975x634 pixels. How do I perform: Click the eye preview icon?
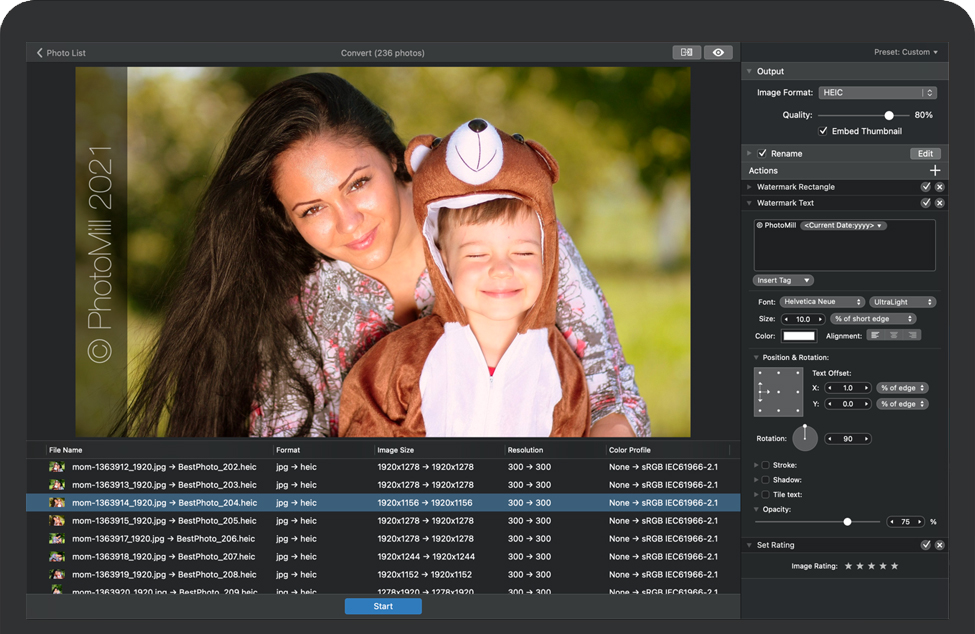tap(719, 52)
